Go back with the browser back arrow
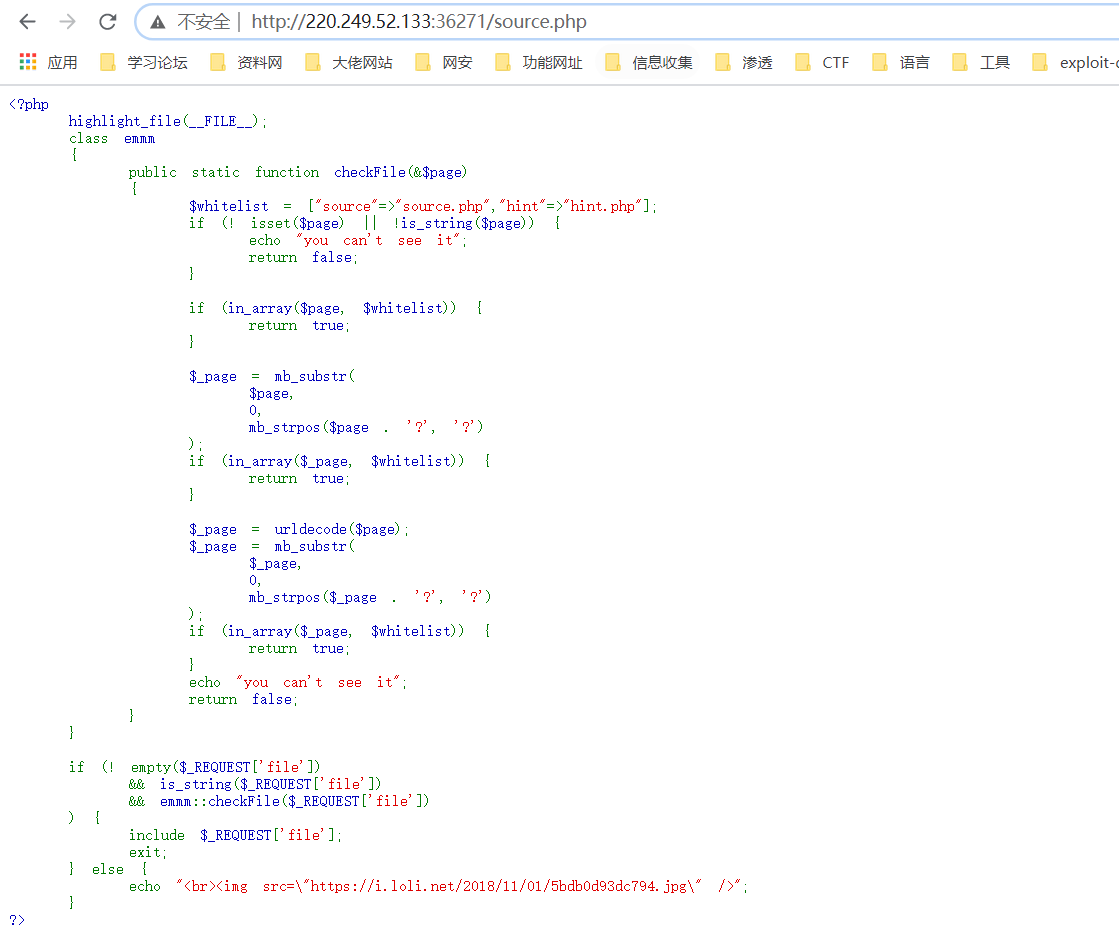This screenshot has width=1119, height=931. pyautogui.click(x=27, y=22)
